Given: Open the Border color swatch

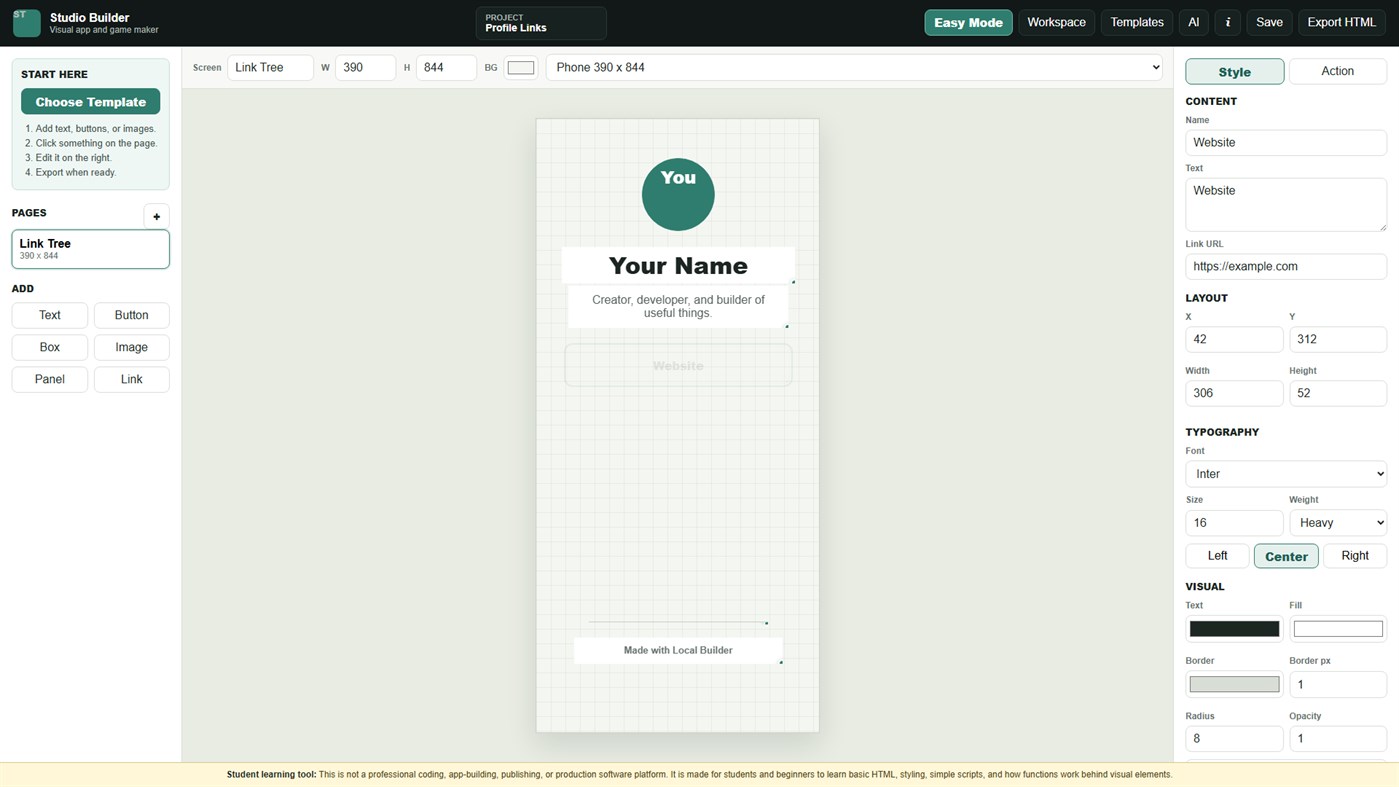Looking at the screenshot, I should [x=1234, y=684].
